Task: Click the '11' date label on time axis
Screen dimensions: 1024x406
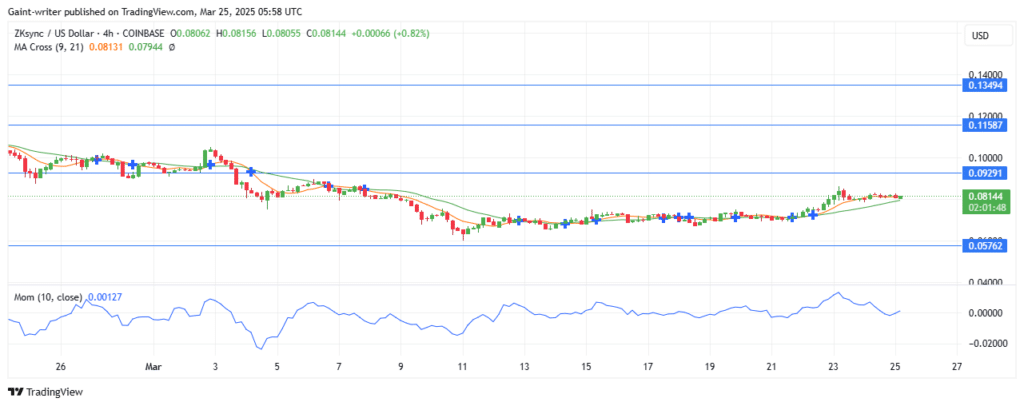Action: (x=462, y=367)
